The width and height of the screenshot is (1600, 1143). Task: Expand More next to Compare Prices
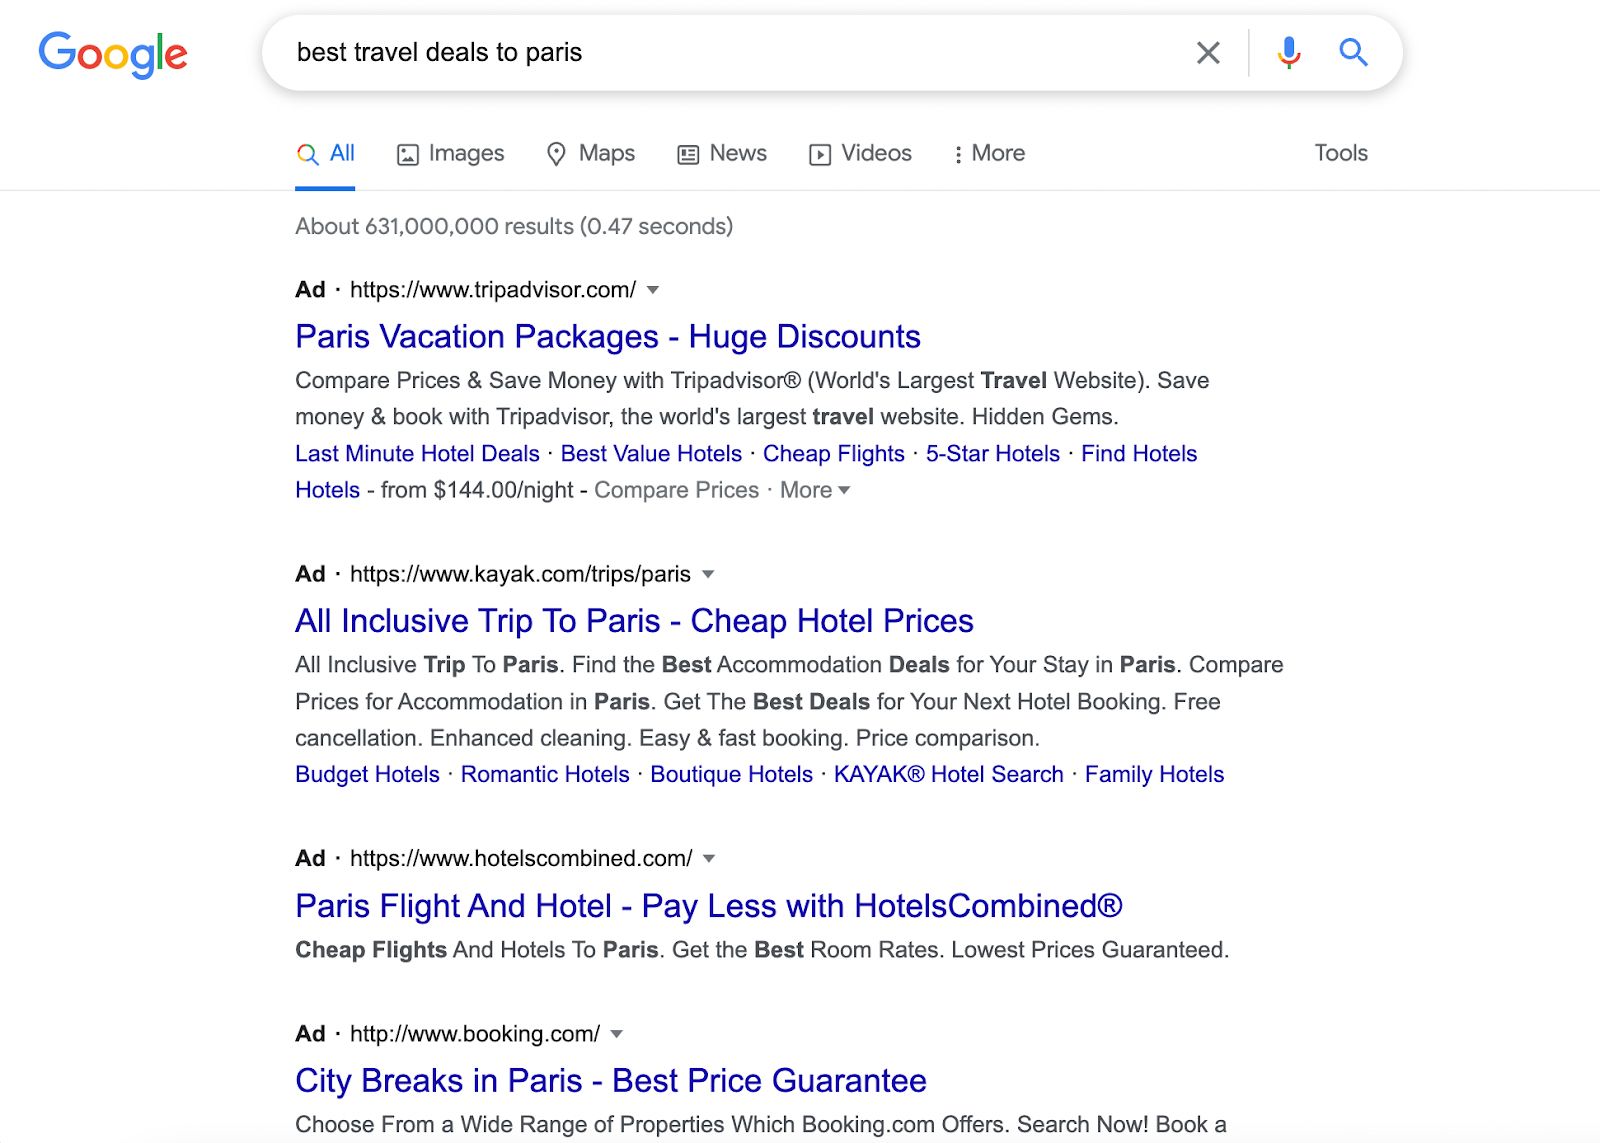[x=815, y=490]
